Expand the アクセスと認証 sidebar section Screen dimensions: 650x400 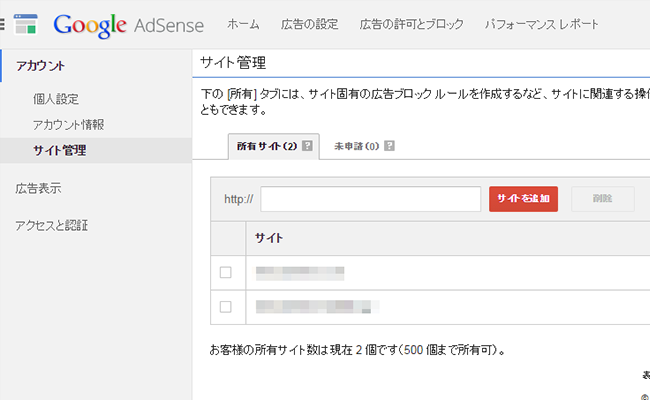point(52,225)
